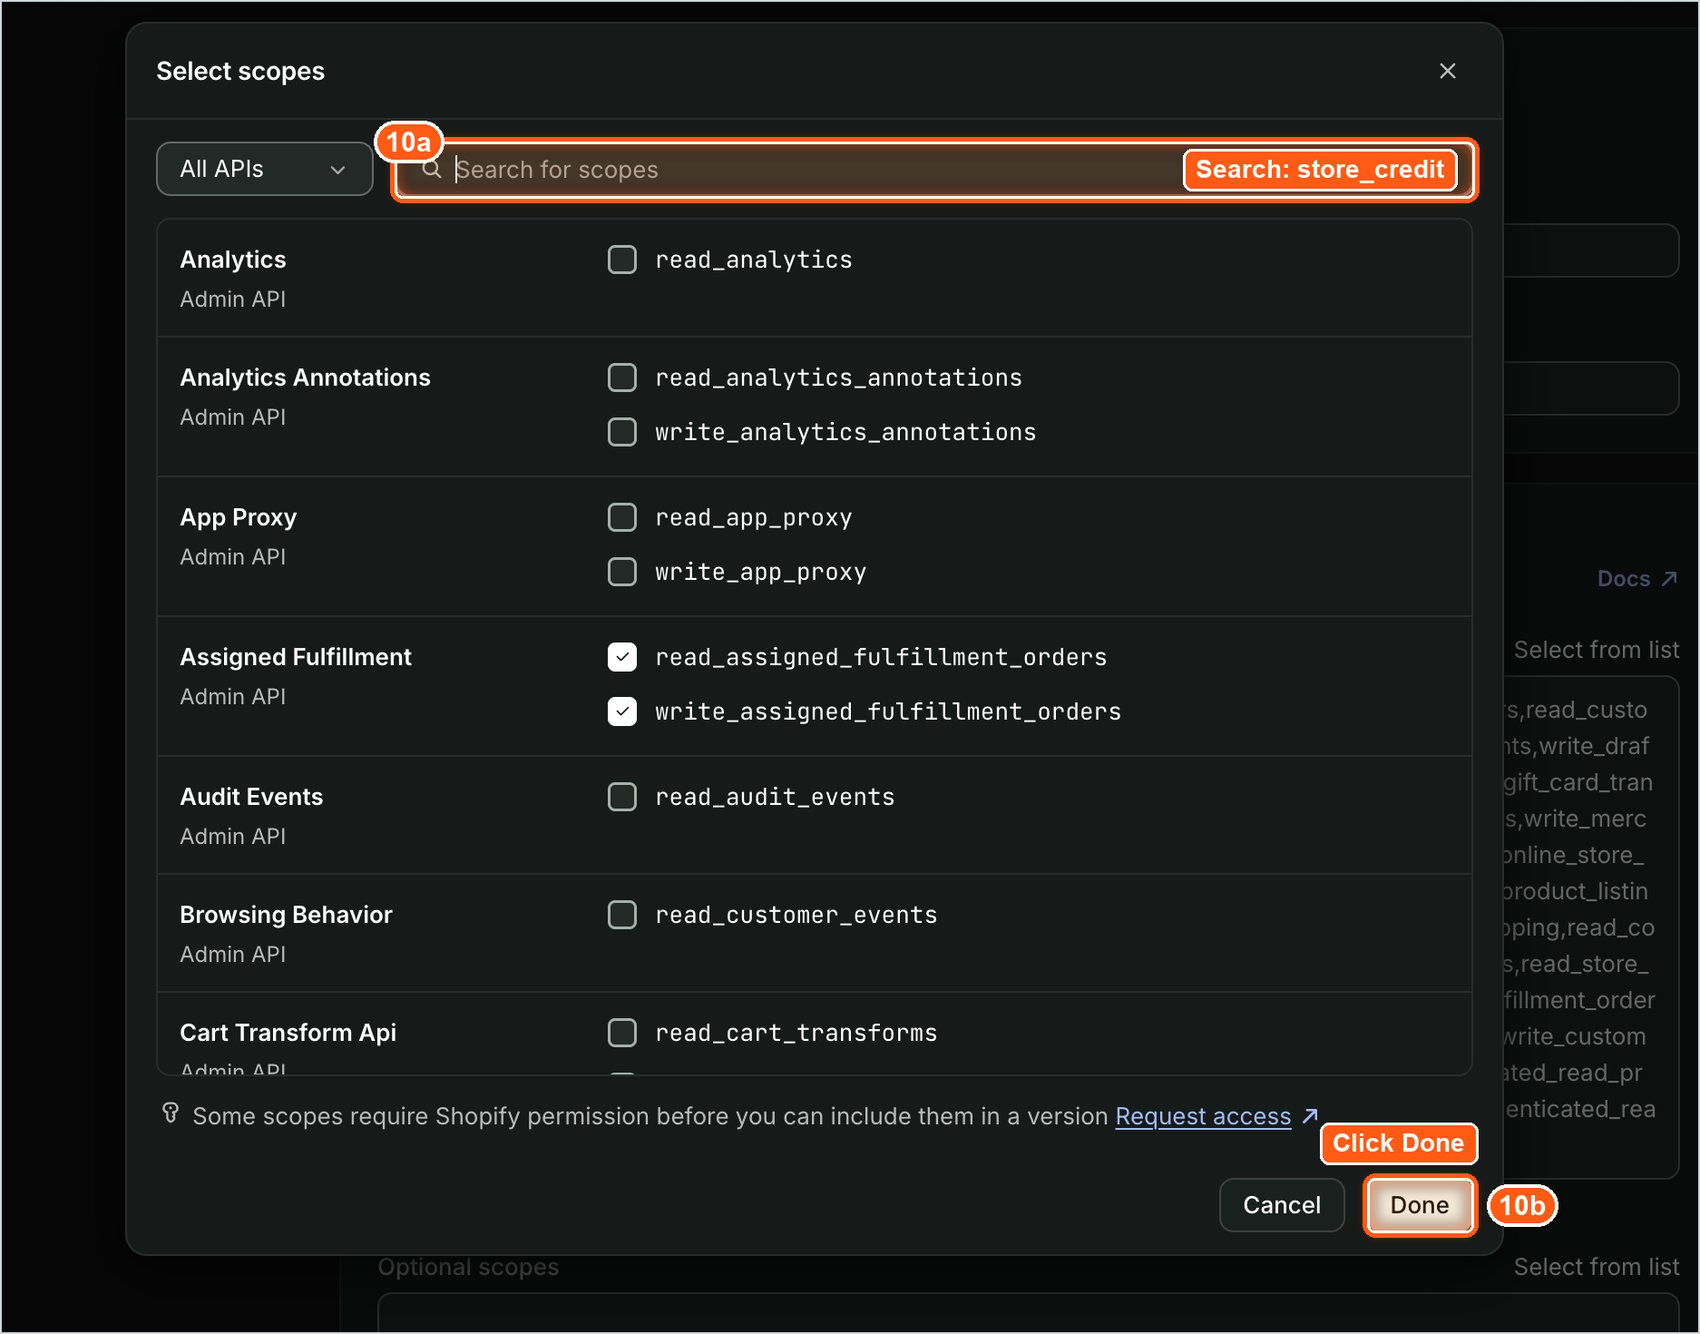This screenshot has width=1700, height=1334.
Task: Click the Cart Transform Api heading
Action: [288, 1033]
